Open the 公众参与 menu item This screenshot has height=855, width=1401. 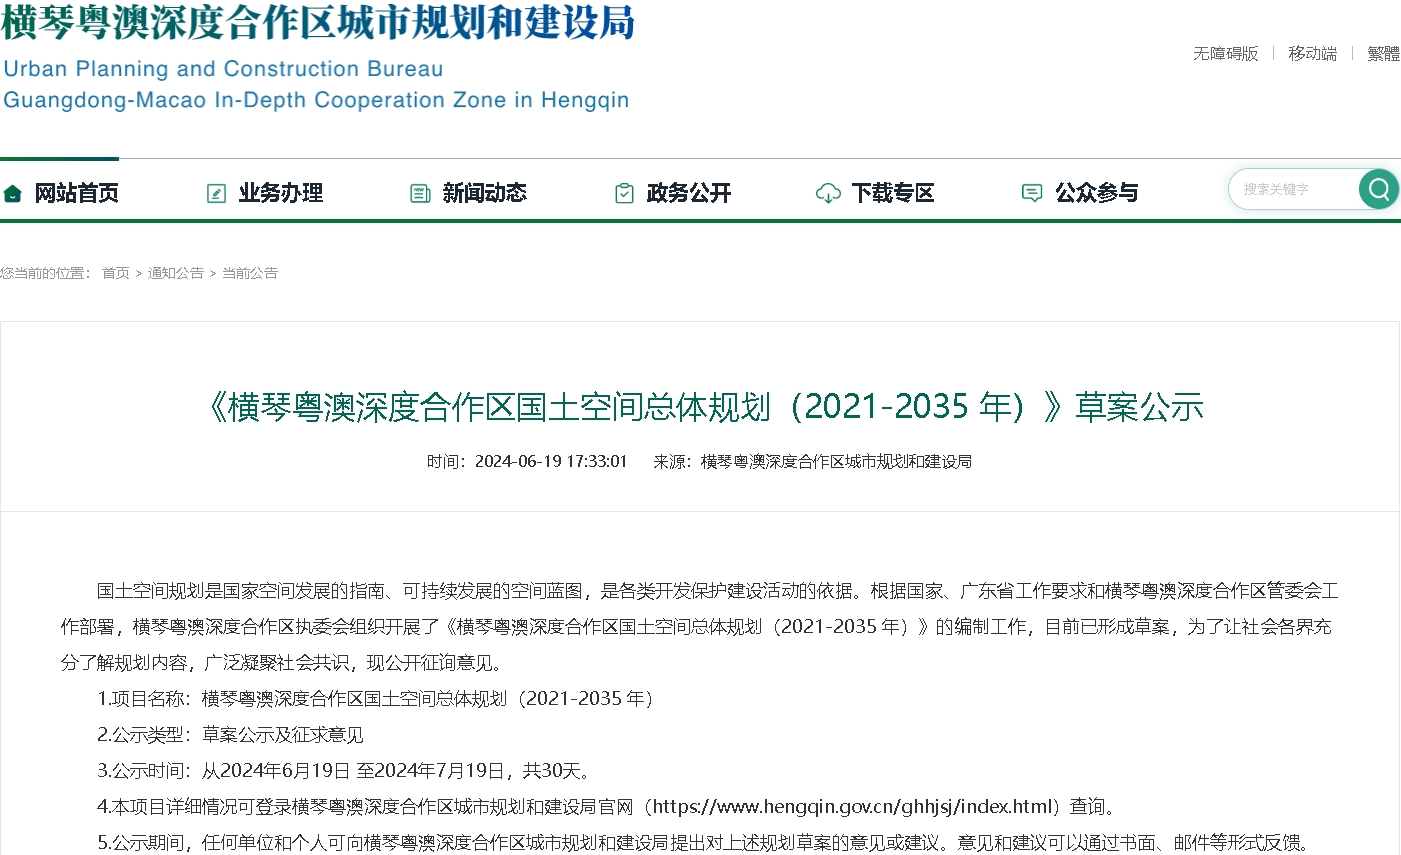(x=1096, y=193)
